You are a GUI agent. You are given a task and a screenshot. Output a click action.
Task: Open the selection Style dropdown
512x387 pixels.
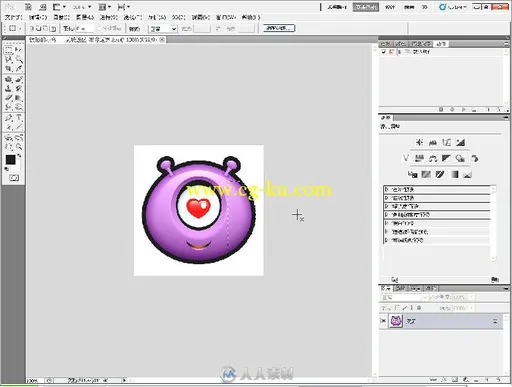(x=163, y=29)
